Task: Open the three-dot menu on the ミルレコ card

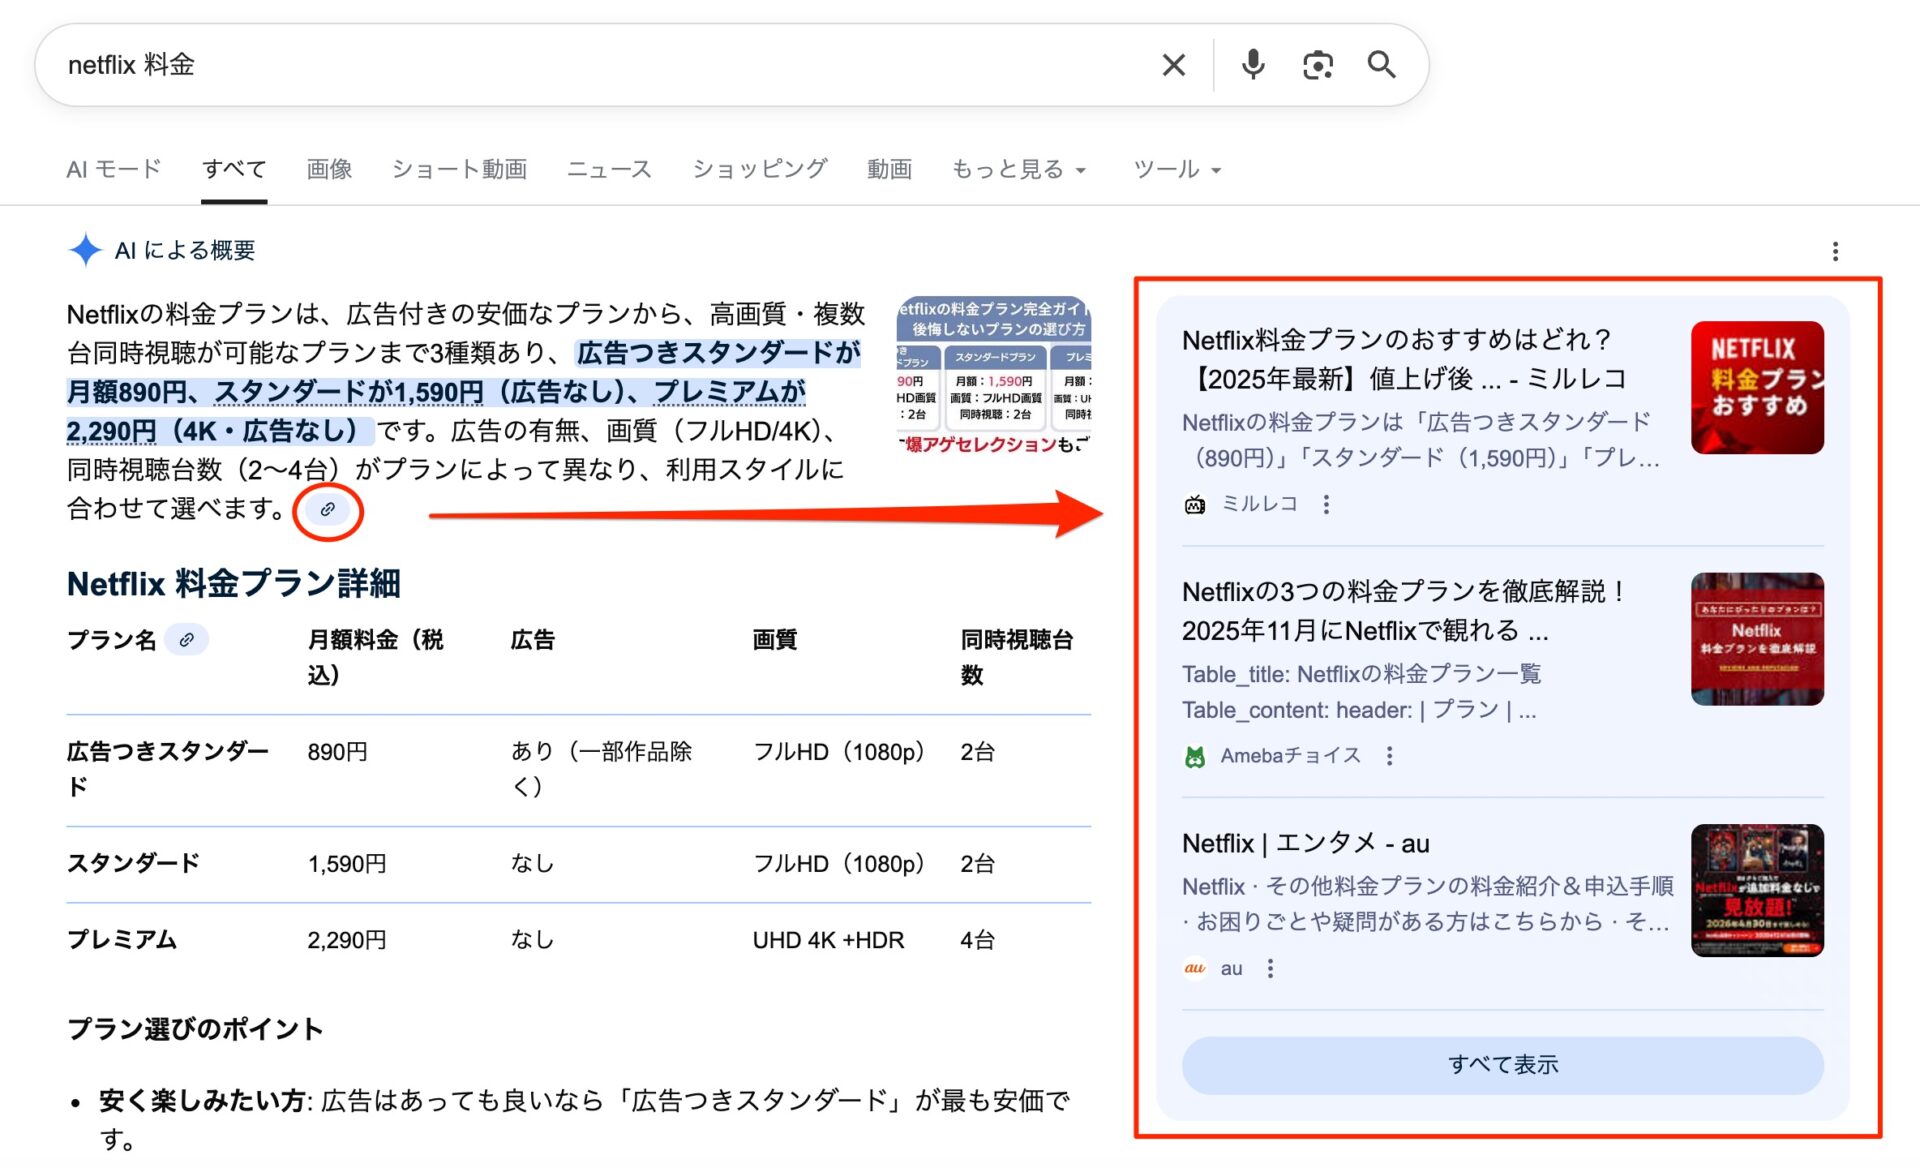Action: [x=1326, y=504]
